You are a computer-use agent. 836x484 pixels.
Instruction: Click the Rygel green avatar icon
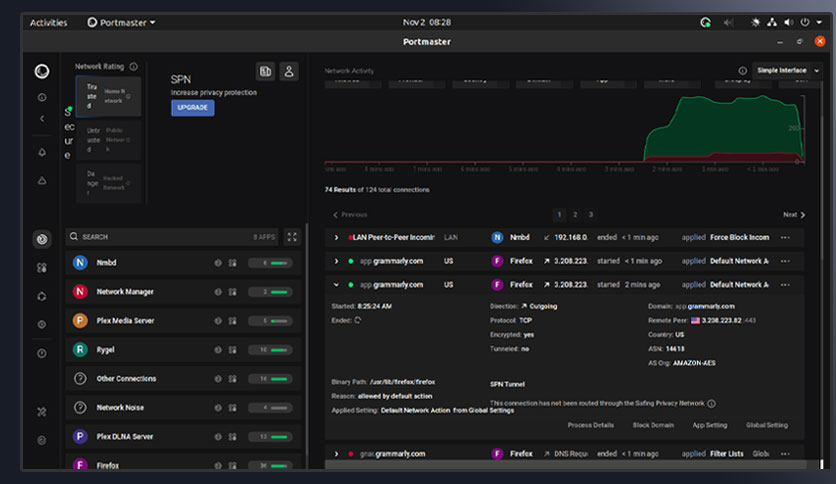[80, 350]
